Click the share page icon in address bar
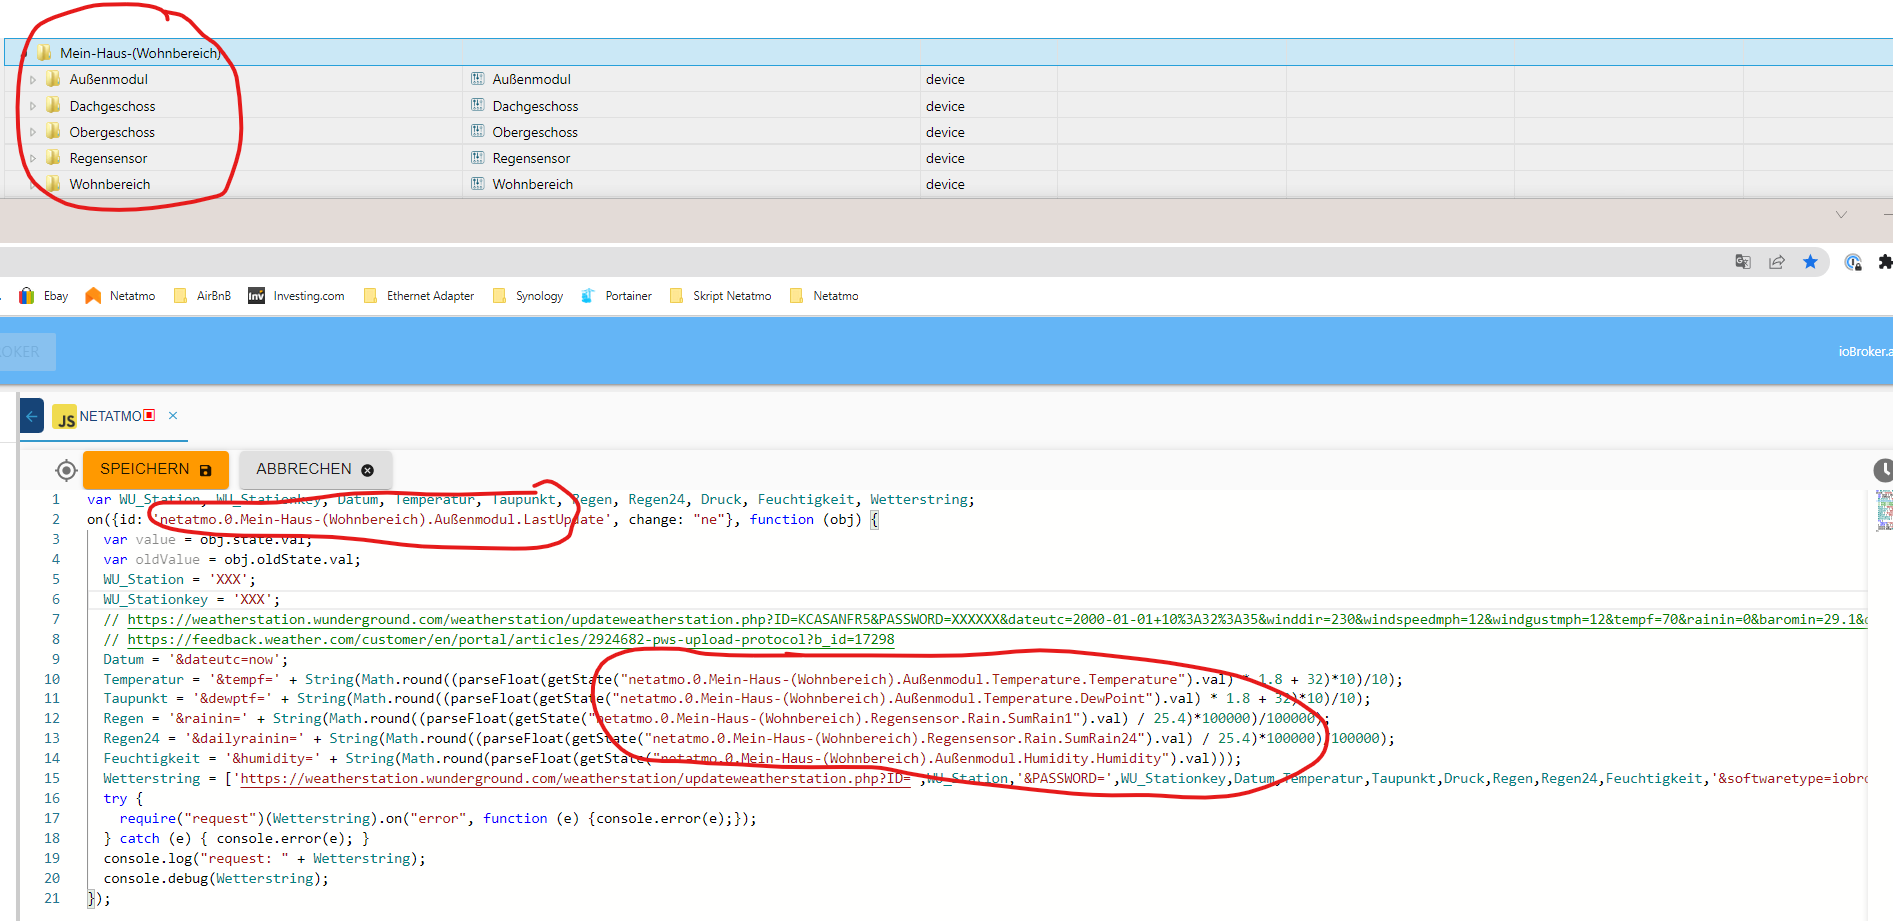 pos(1777,262)
